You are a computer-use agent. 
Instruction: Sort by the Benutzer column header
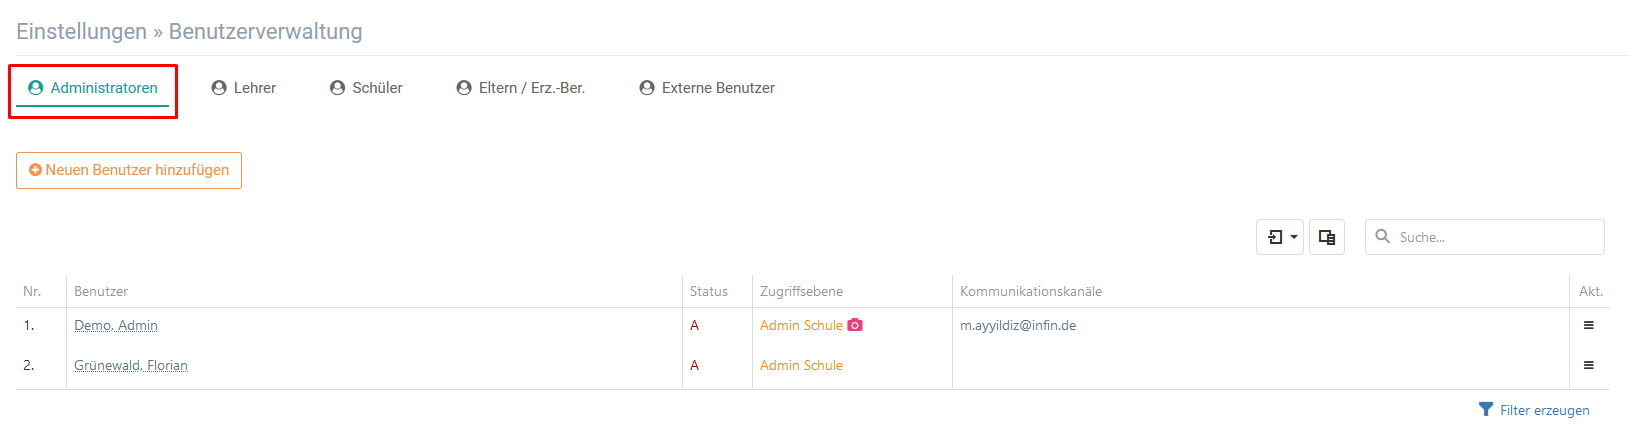[x=101, y=291]
